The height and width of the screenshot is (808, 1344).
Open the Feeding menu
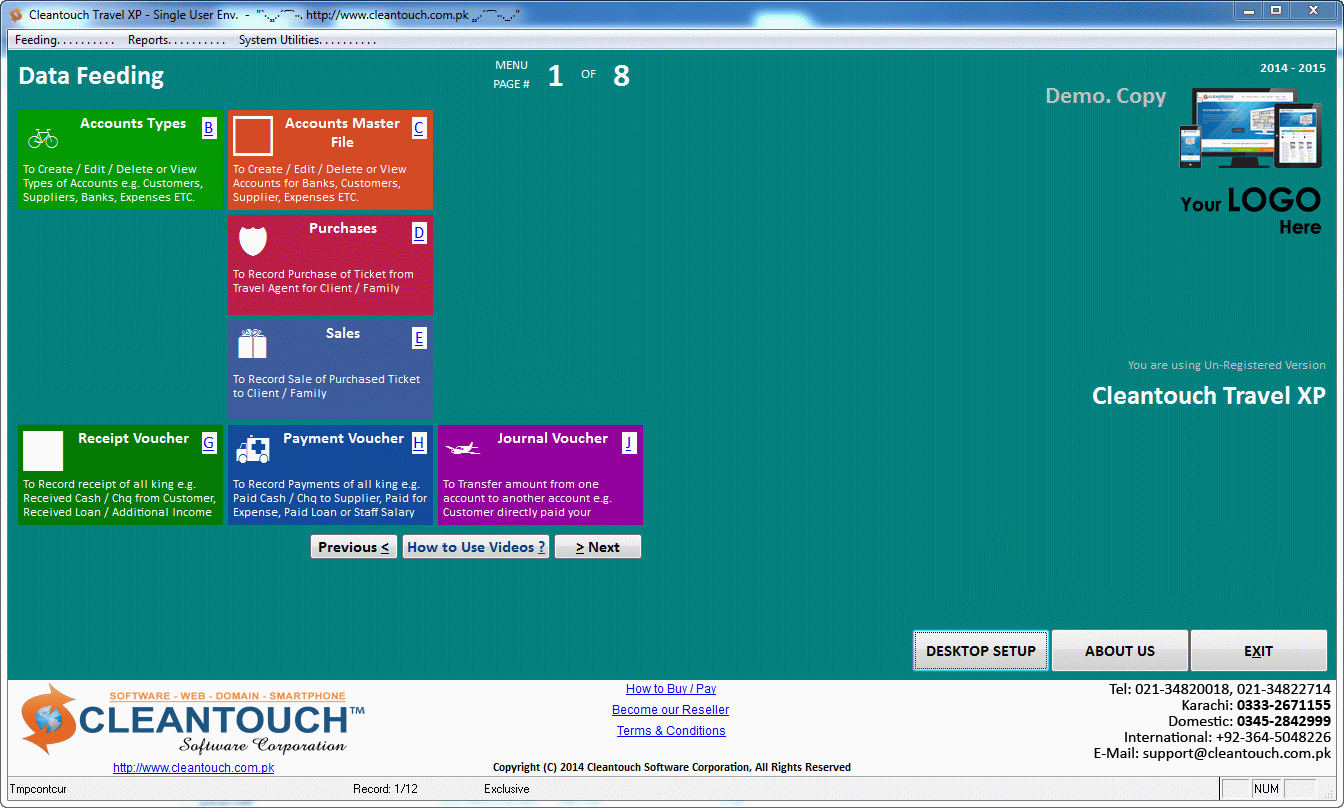pos(64,40)
